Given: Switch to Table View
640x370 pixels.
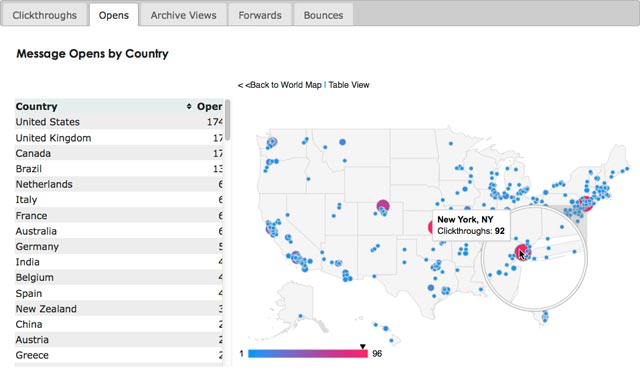Looking at the screenshot, I should pyautogui.click(x=349, y=85).
